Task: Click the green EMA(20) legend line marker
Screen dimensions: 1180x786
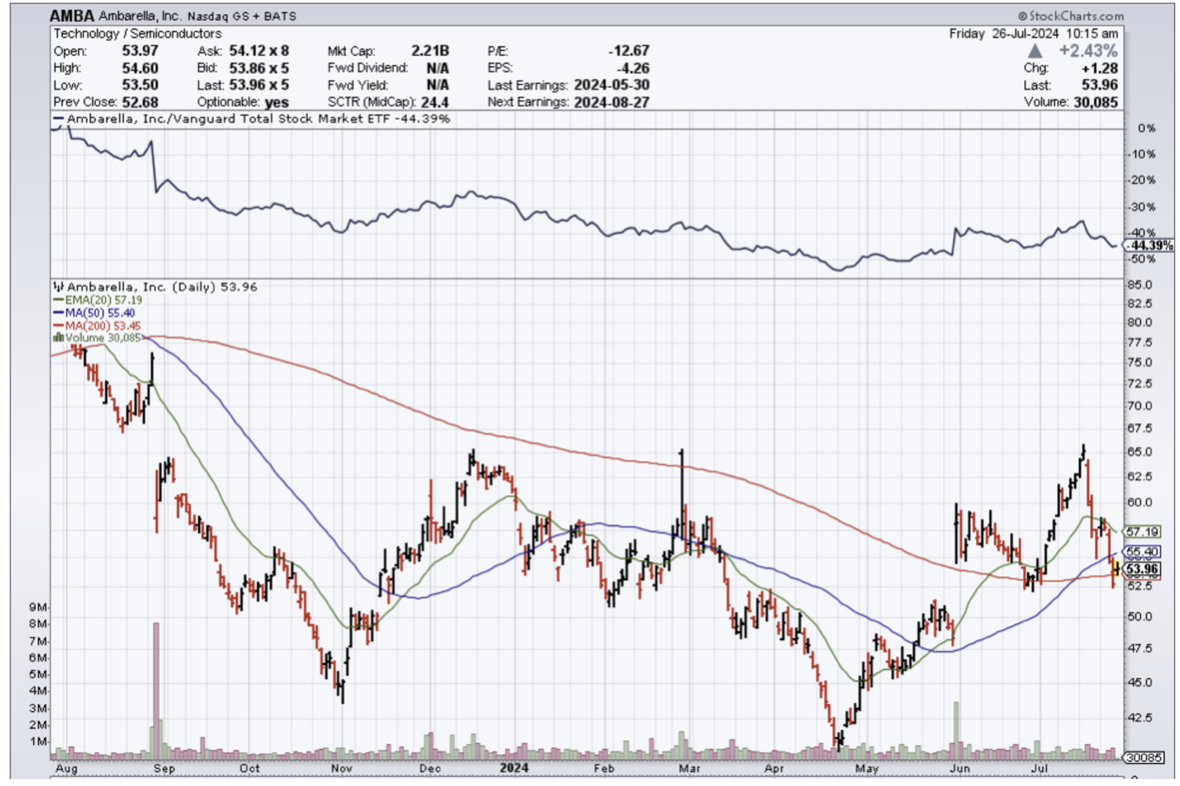Action: coord(56,299)
